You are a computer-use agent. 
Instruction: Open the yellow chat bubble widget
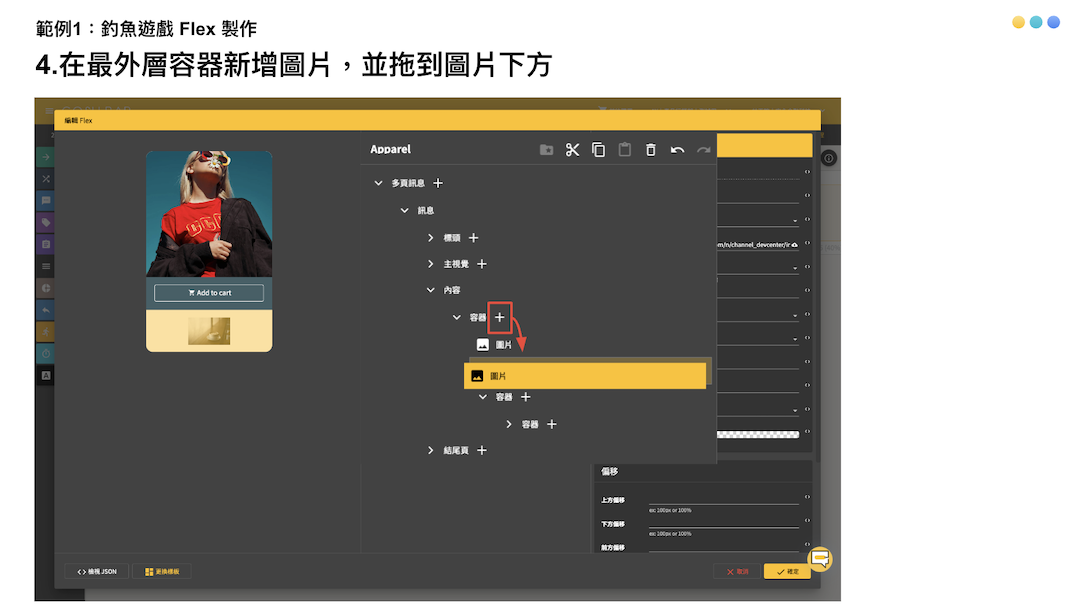click(x=820, y=558)
